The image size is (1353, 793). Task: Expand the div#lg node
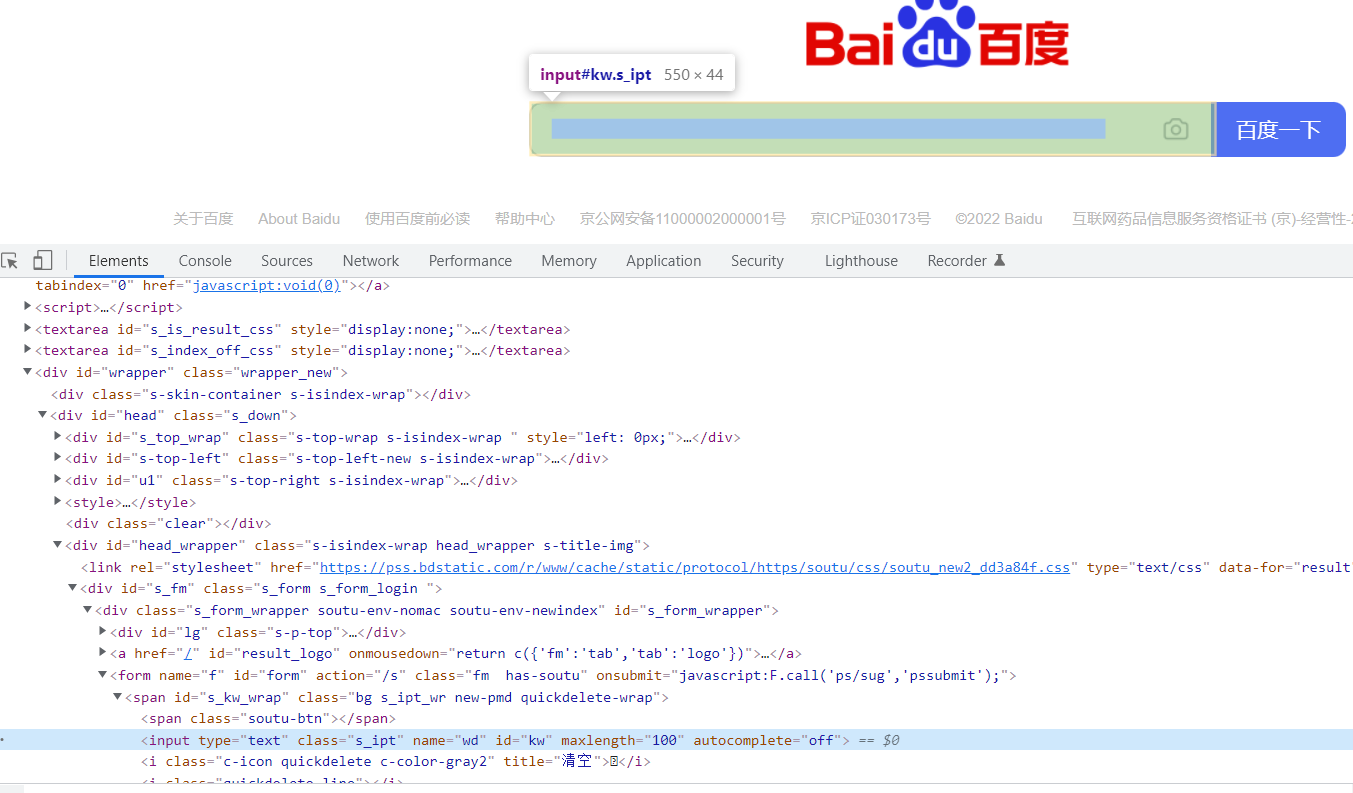(103, 632)
